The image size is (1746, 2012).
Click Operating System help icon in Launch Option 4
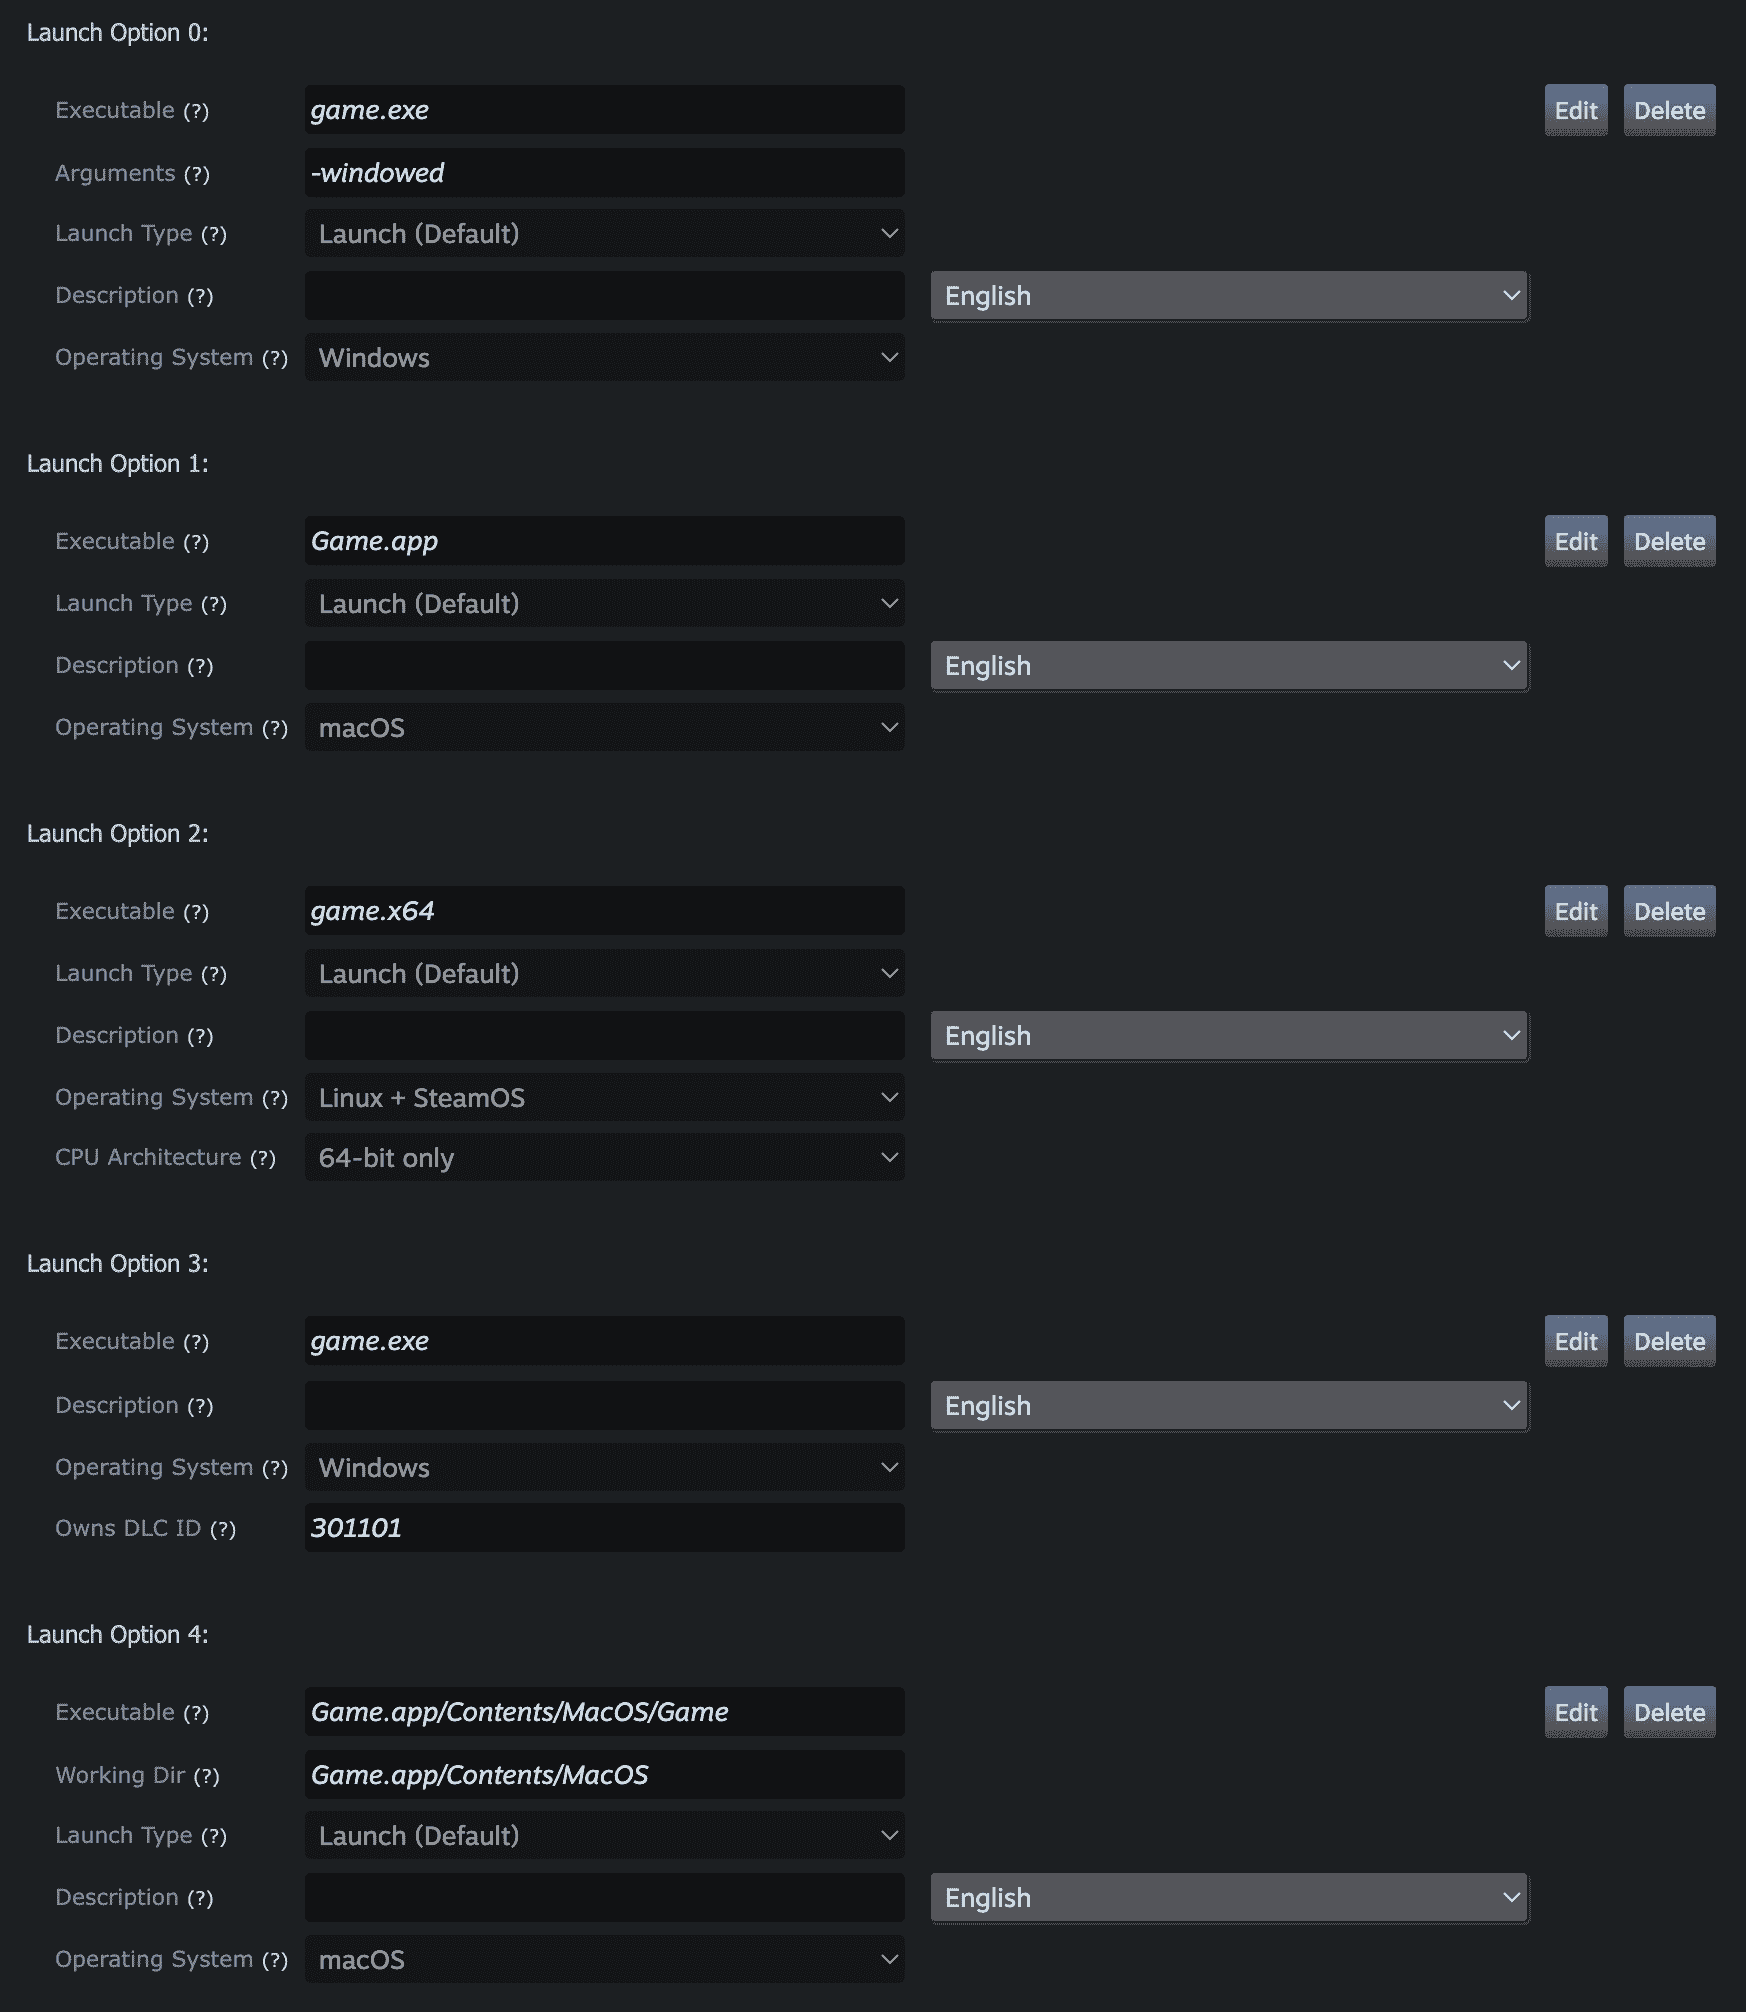pyautogui.click(x=277, y=1959)
